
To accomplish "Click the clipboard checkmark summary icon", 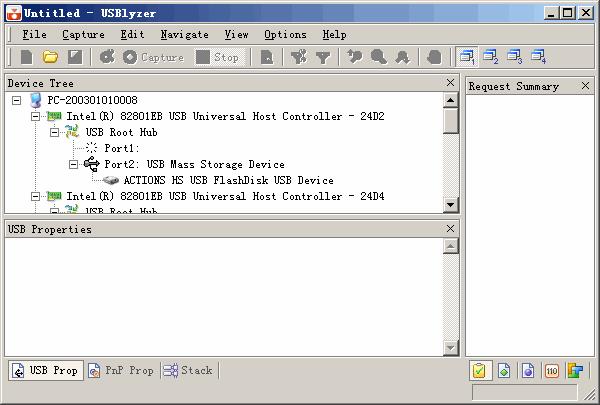I will [x=480, y=371].
